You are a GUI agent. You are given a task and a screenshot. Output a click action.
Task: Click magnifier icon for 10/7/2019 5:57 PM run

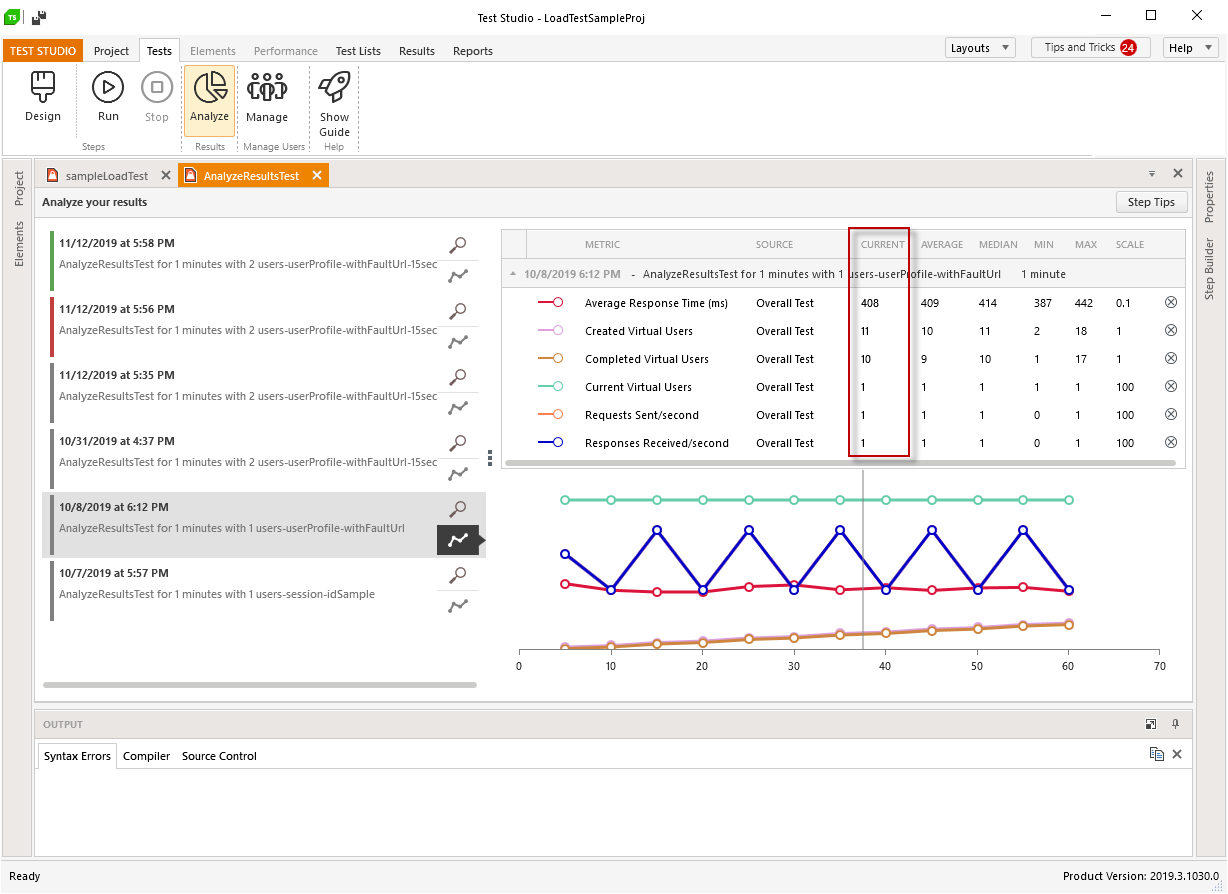(x=458, y=574)
